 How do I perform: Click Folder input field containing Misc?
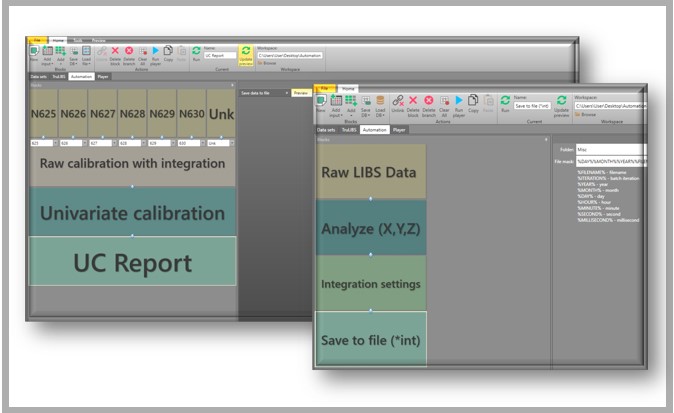(610, 150)
